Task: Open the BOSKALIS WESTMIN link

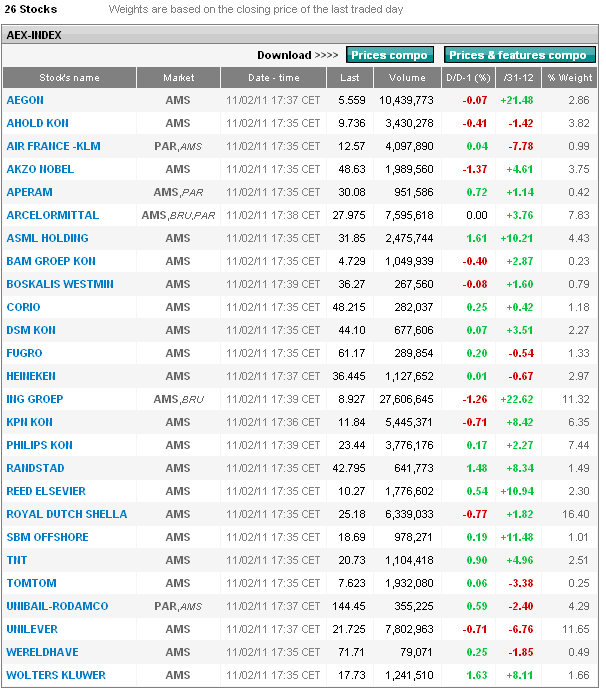Action: coord(60,285)
